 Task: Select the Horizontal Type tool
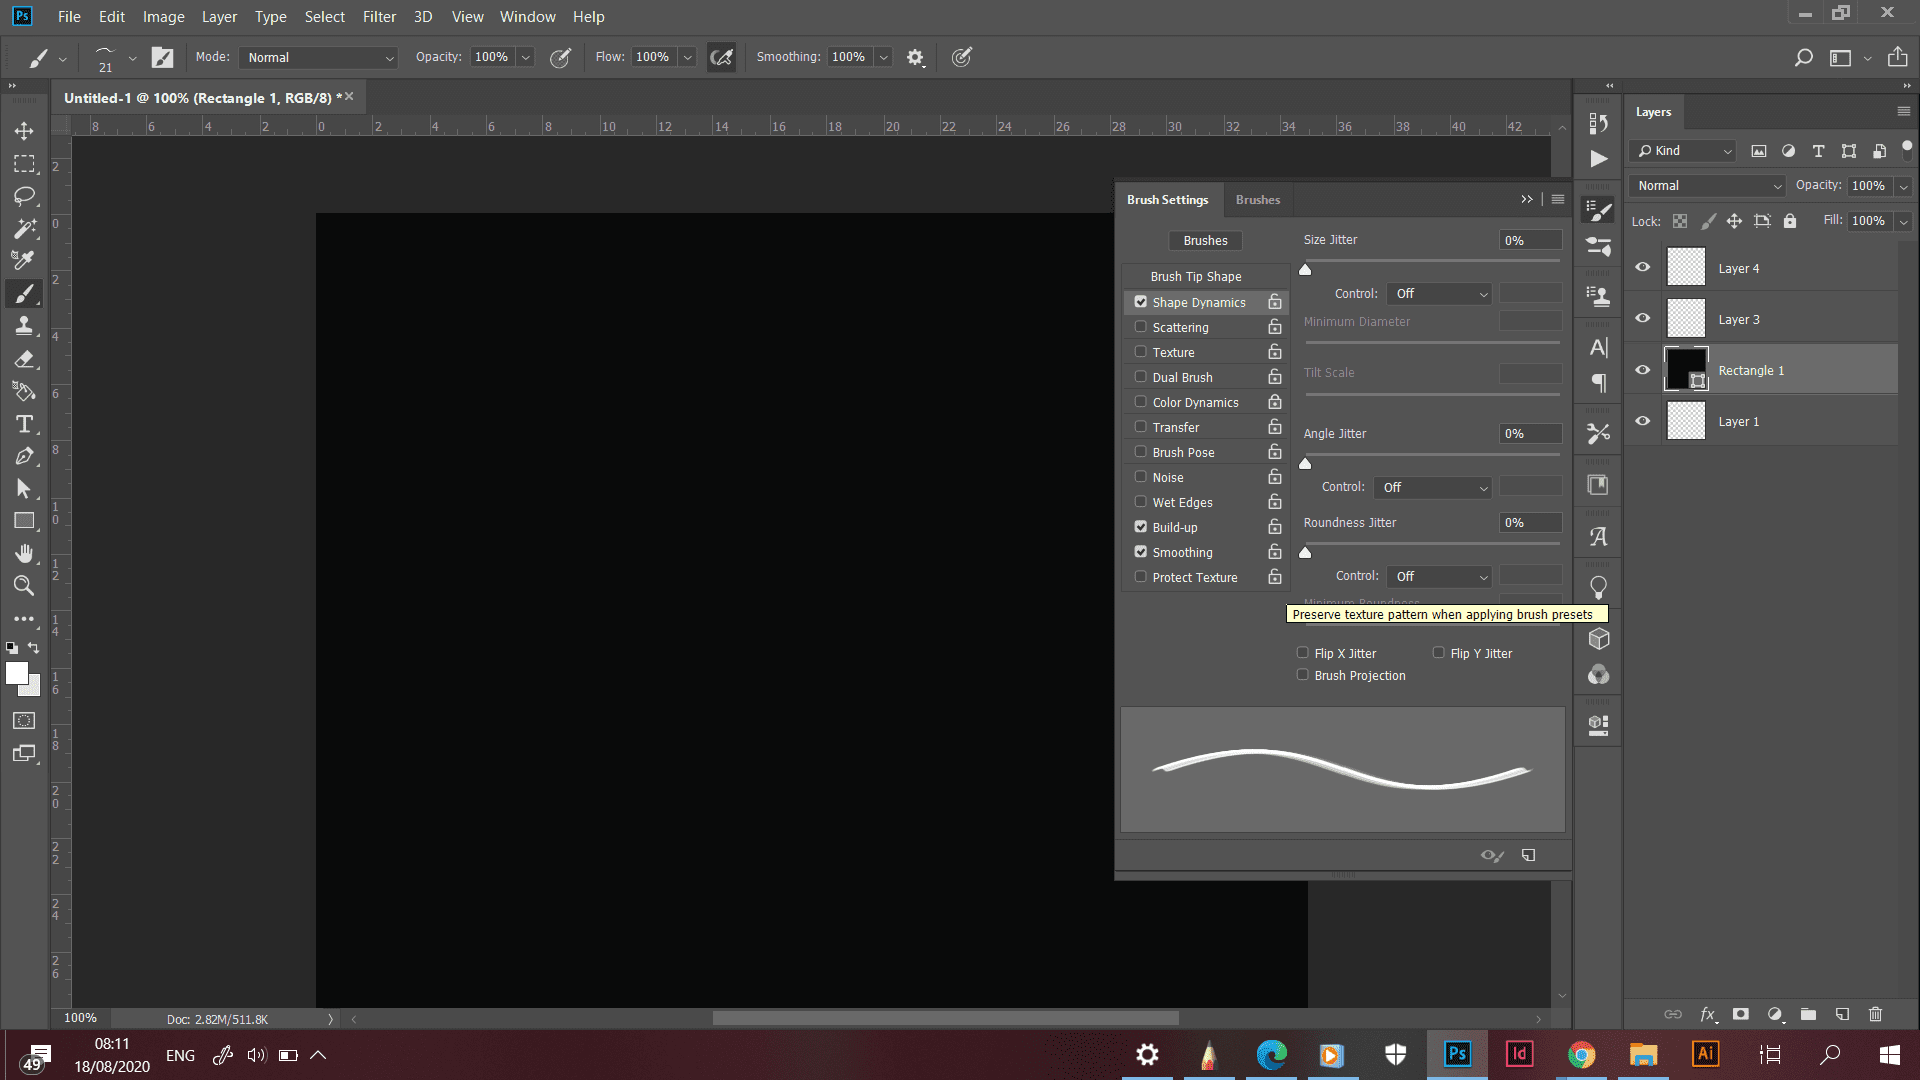coord(24,424)
